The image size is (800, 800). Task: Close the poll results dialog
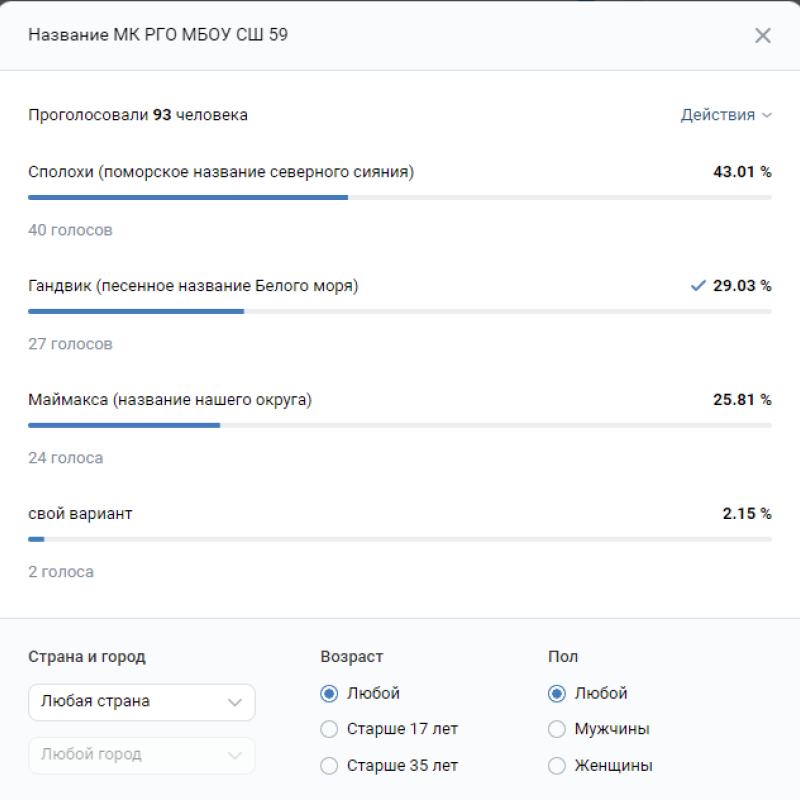[x=763, y=36]
